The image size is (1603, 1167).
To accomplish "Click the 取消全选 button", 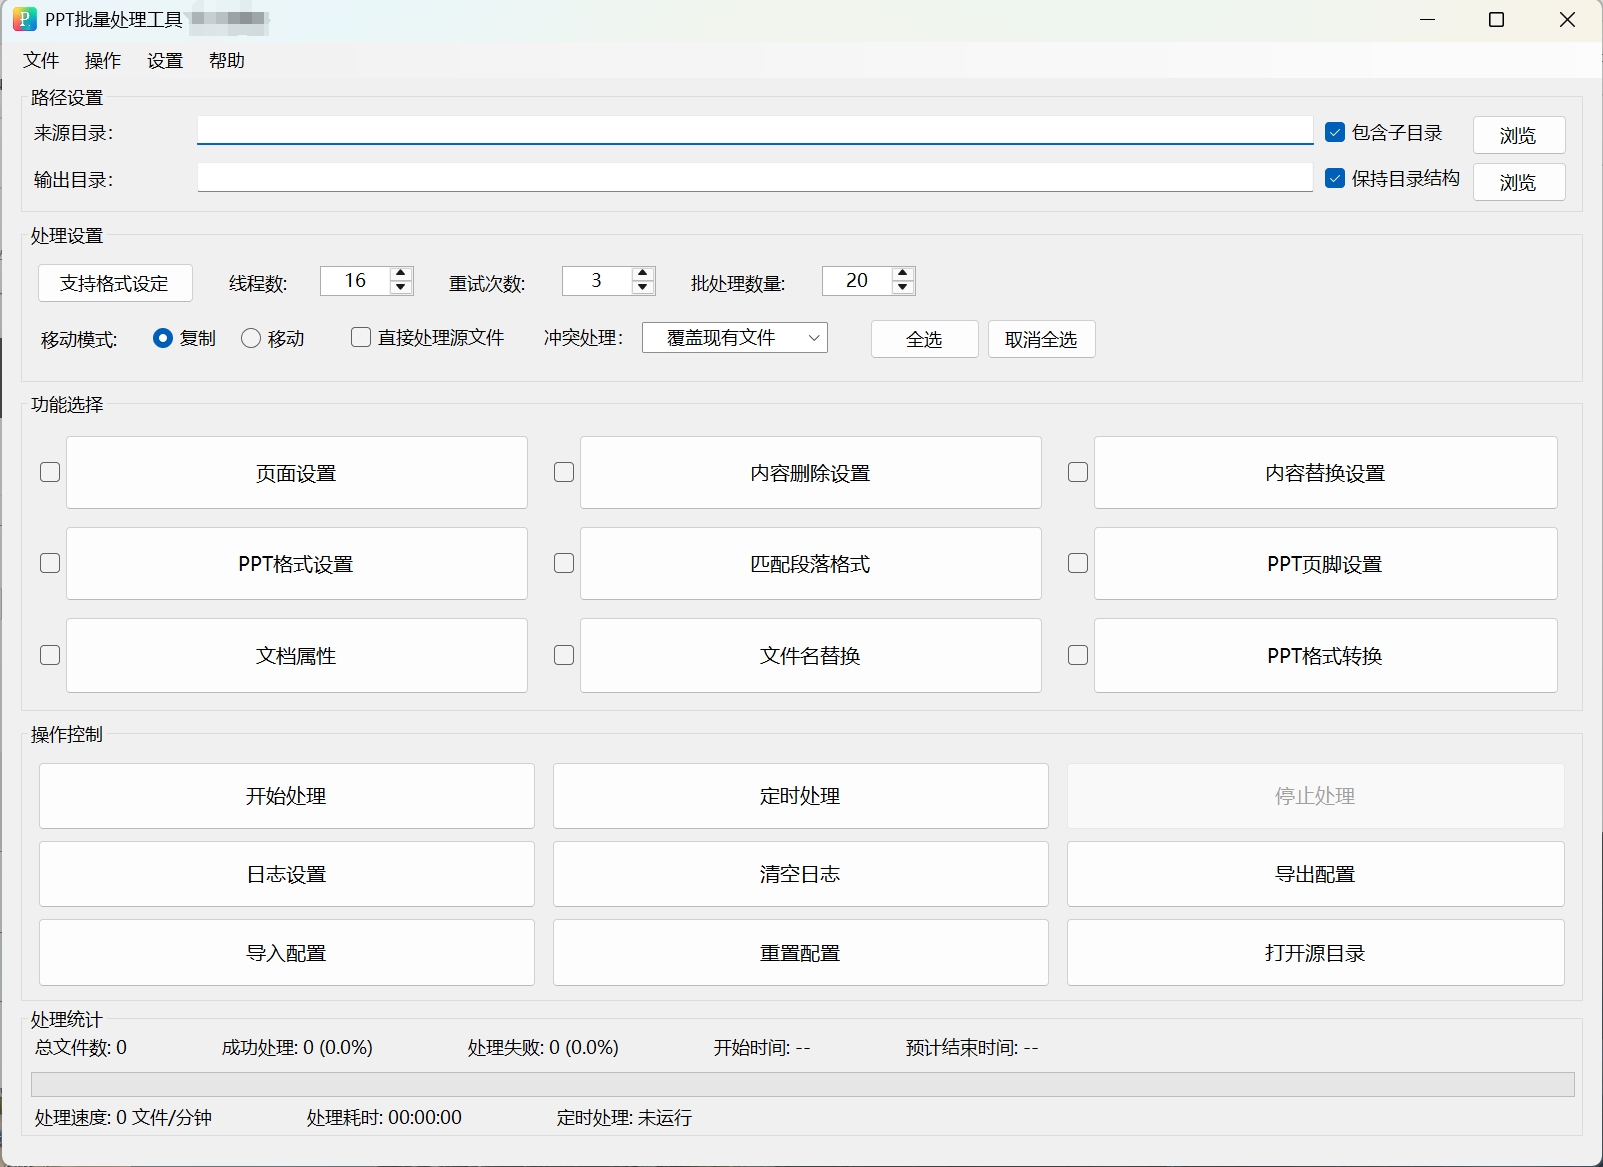I will [x=1042, y=339].
